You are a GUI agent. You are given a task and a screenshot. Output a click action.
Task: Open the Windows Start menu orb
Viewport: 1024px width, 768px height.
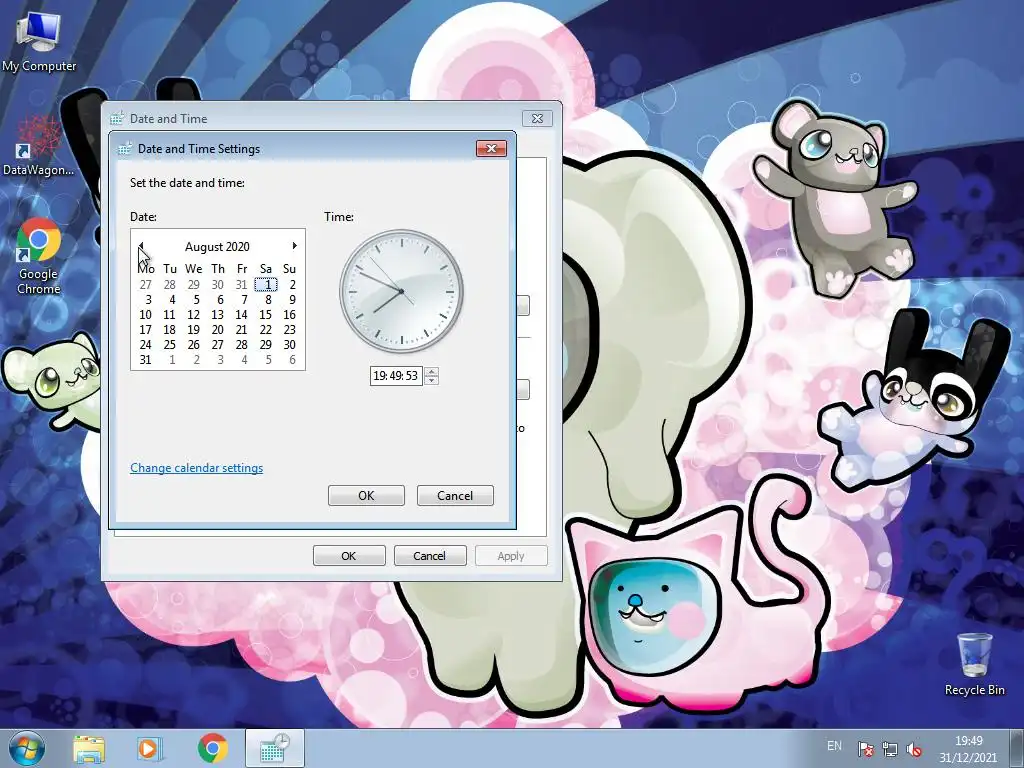pyautogui.click(x=27, y=748)
